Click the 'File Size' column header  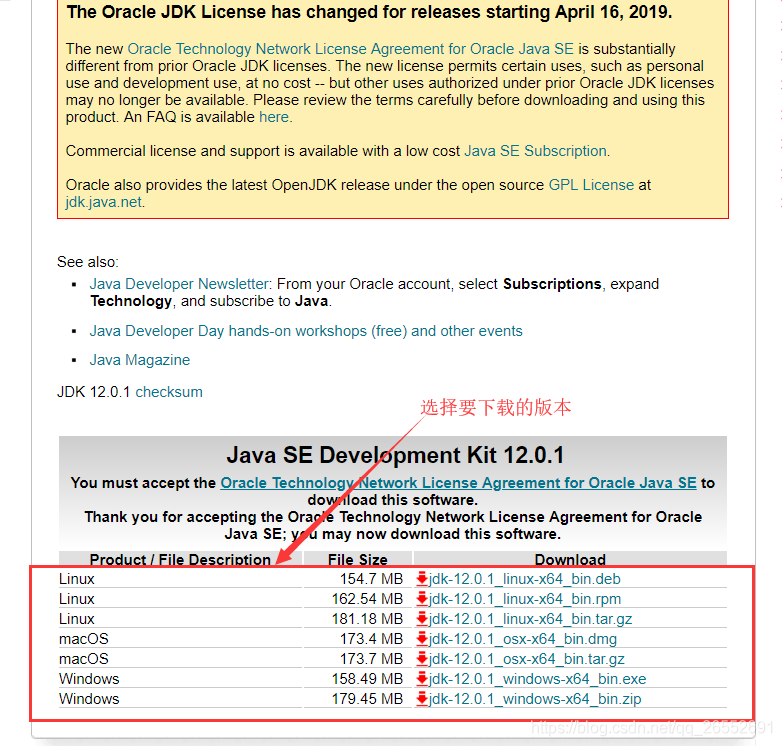(358, 560)
